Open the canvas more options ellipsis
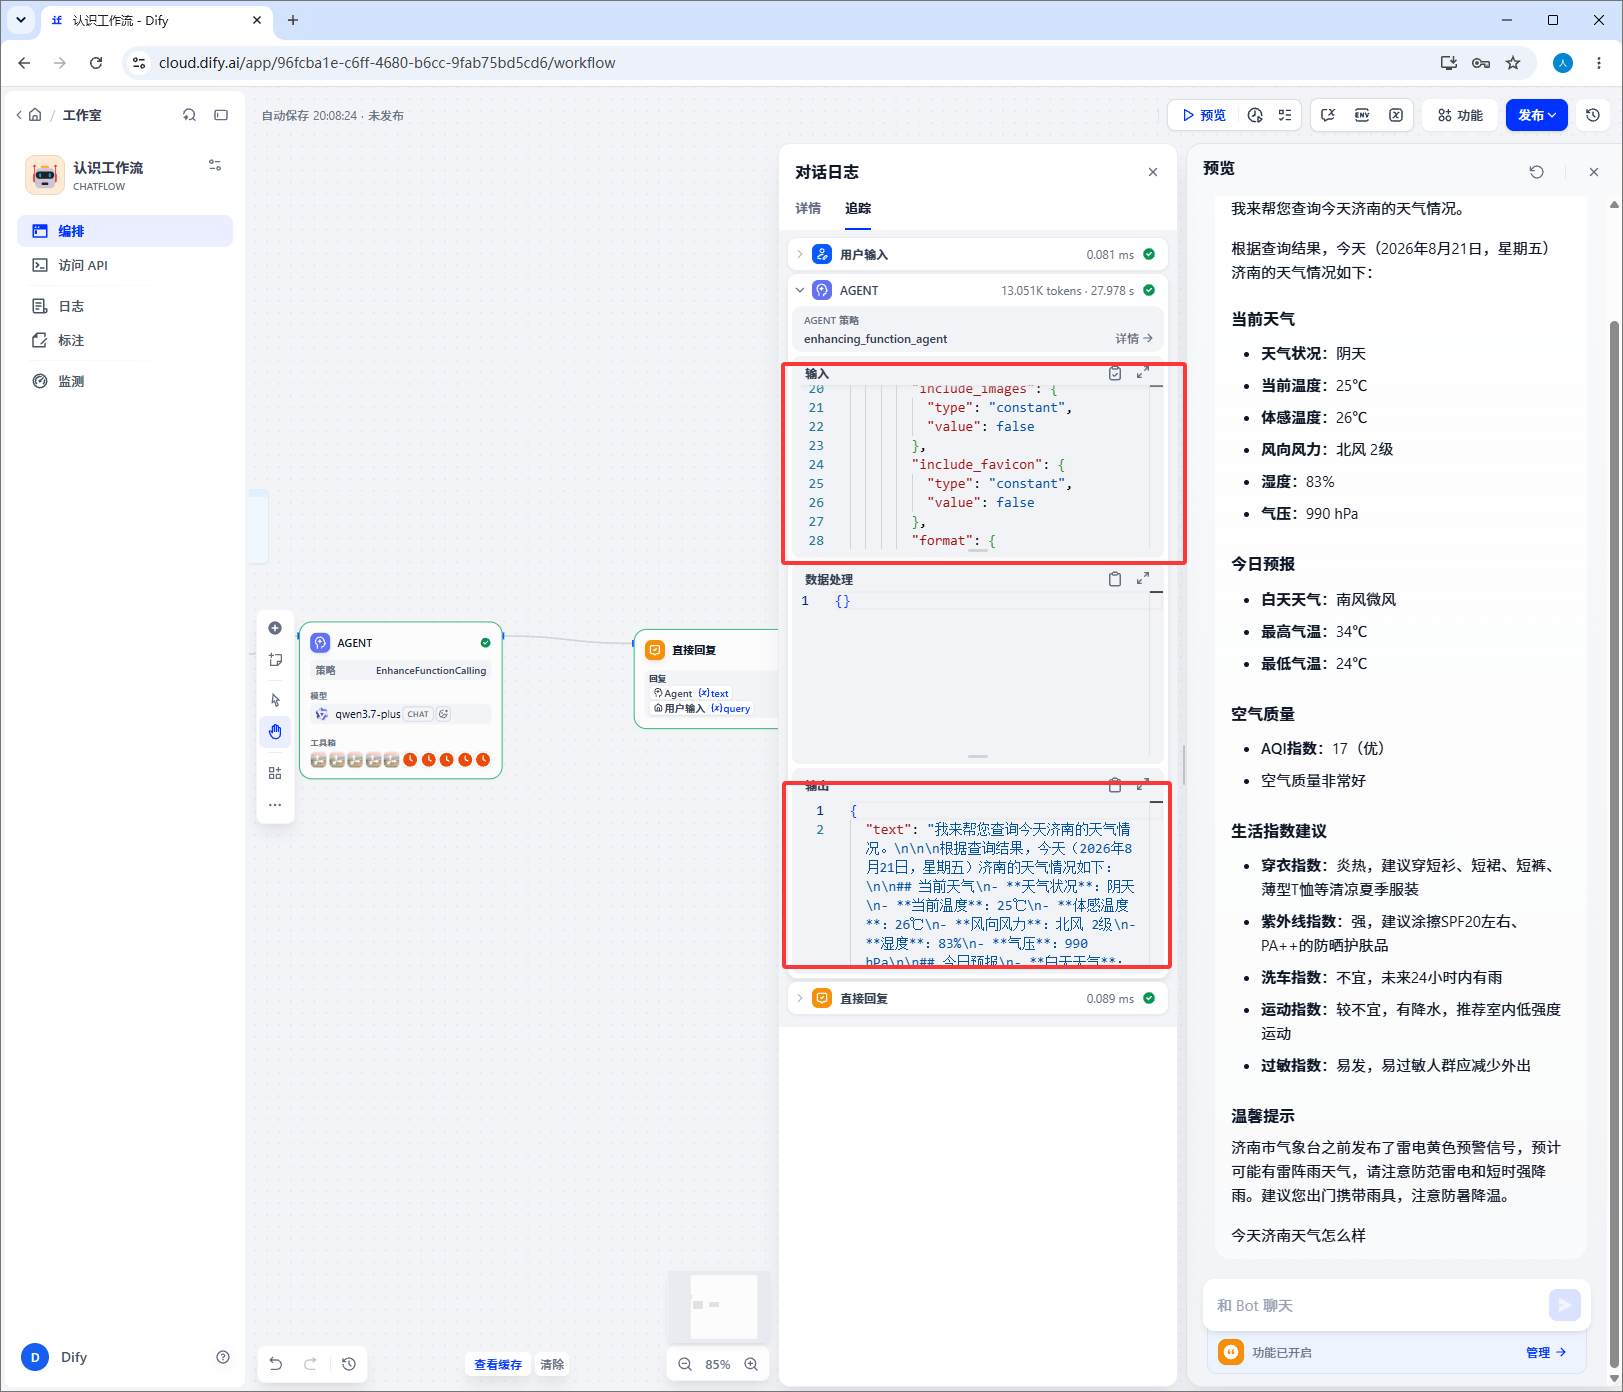The width and height of the screenshot is (1623, 1392). click(x=275, y=805)
